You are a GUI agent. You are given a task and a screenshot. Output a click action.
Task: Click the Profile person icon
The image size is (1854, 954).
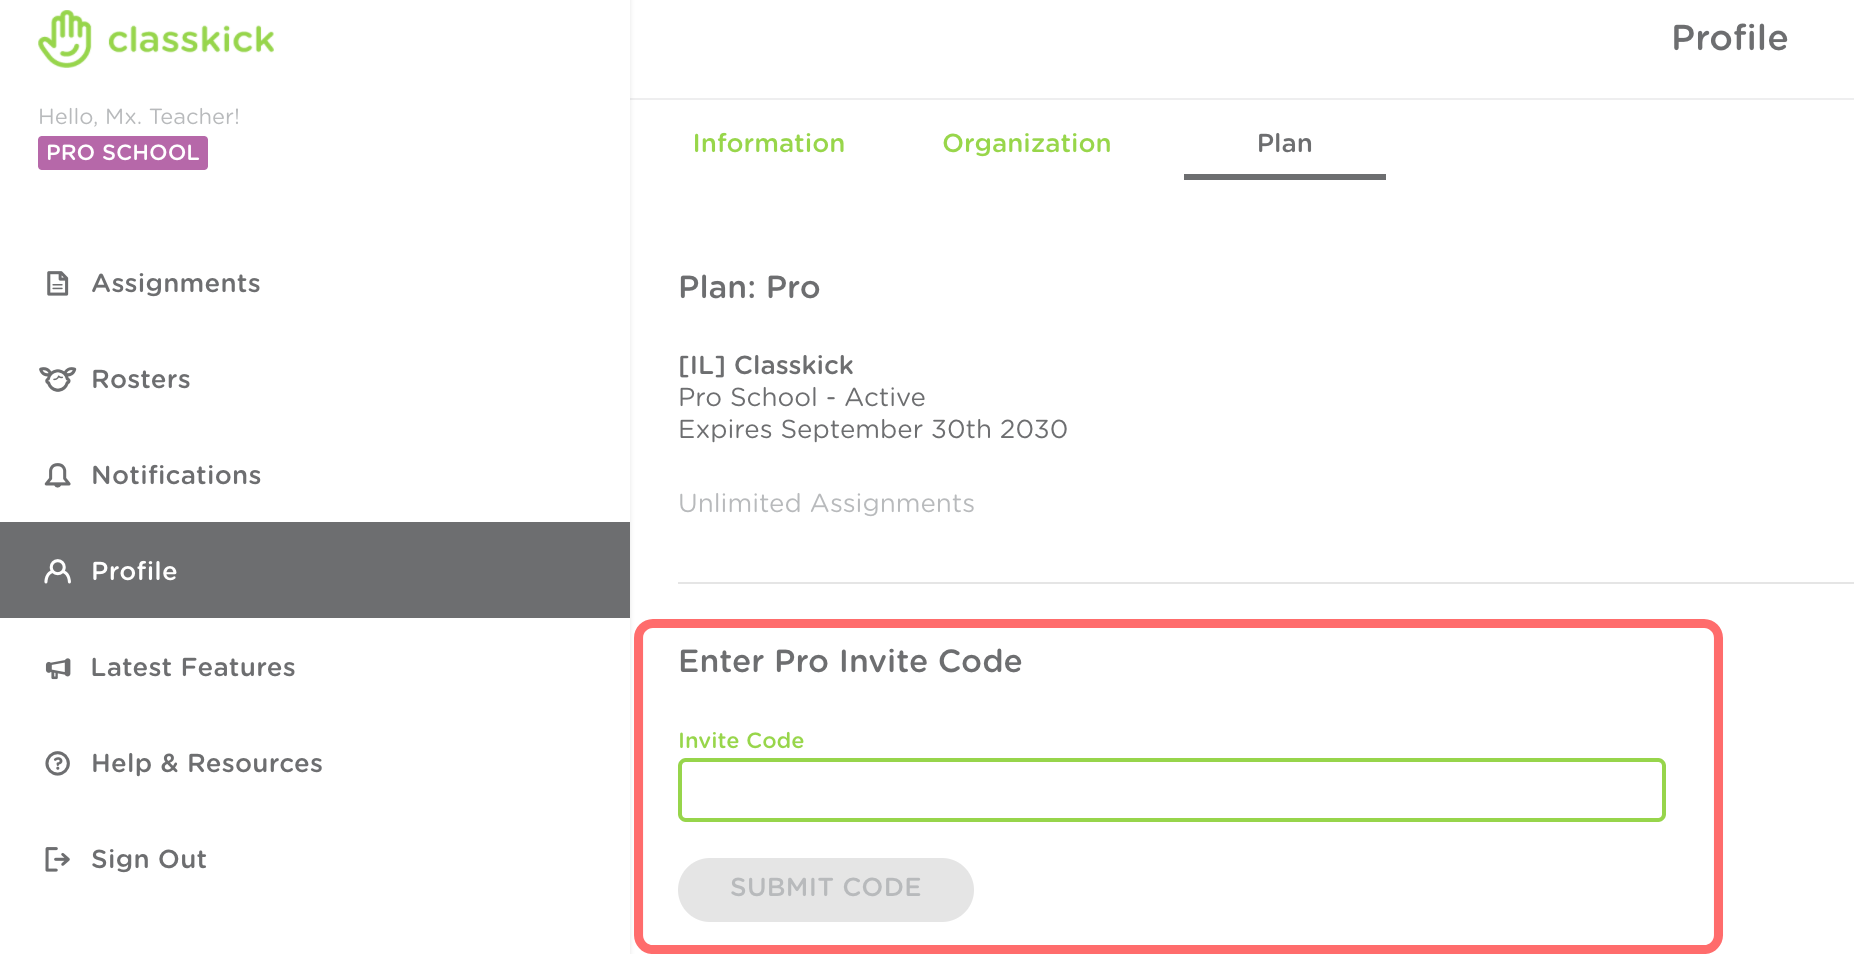click(x=58, y=571)
